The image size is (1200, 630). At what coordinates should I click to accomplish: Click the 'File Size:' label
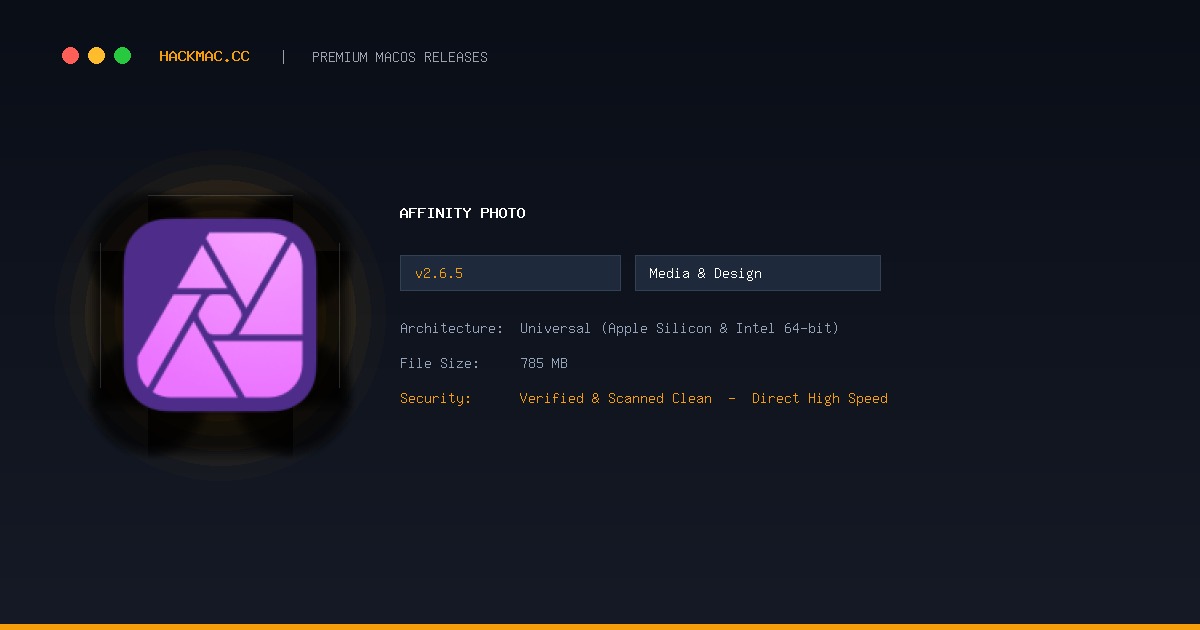pos(440,363)
